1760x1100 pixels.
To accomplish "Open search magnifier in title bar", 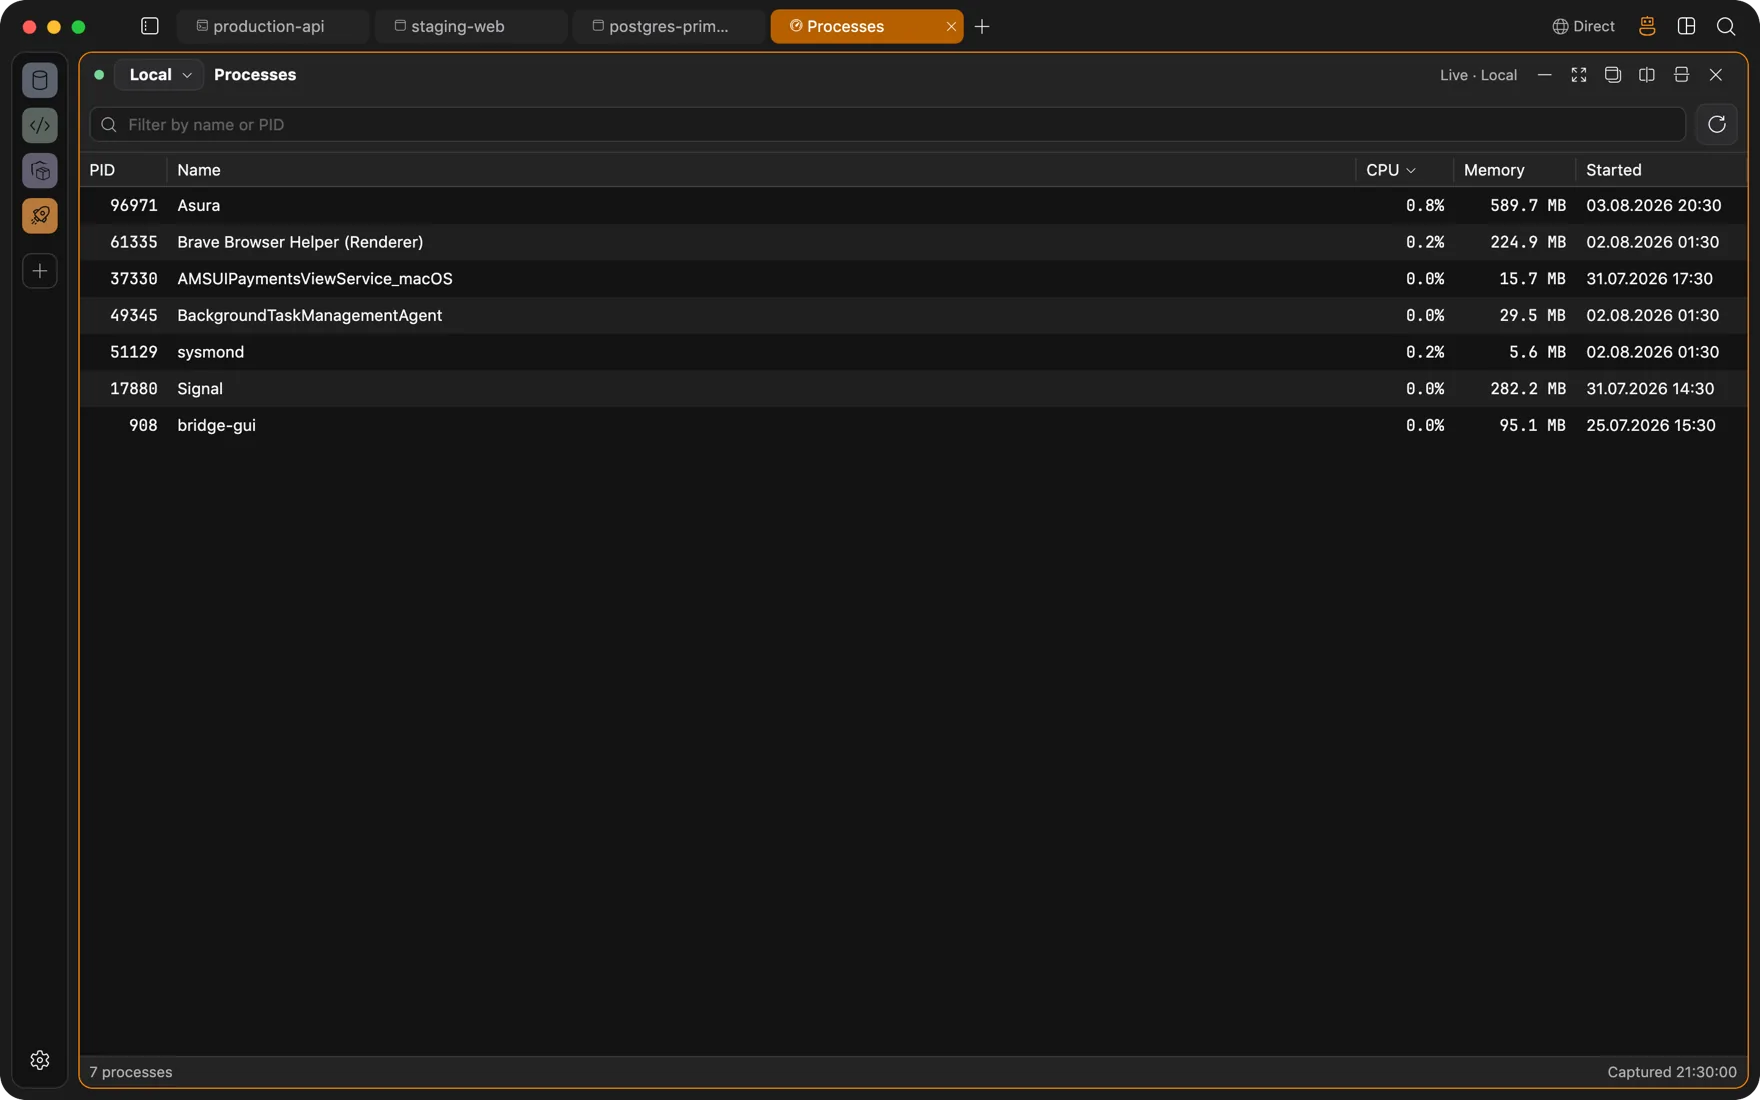I will (1726, 27).
